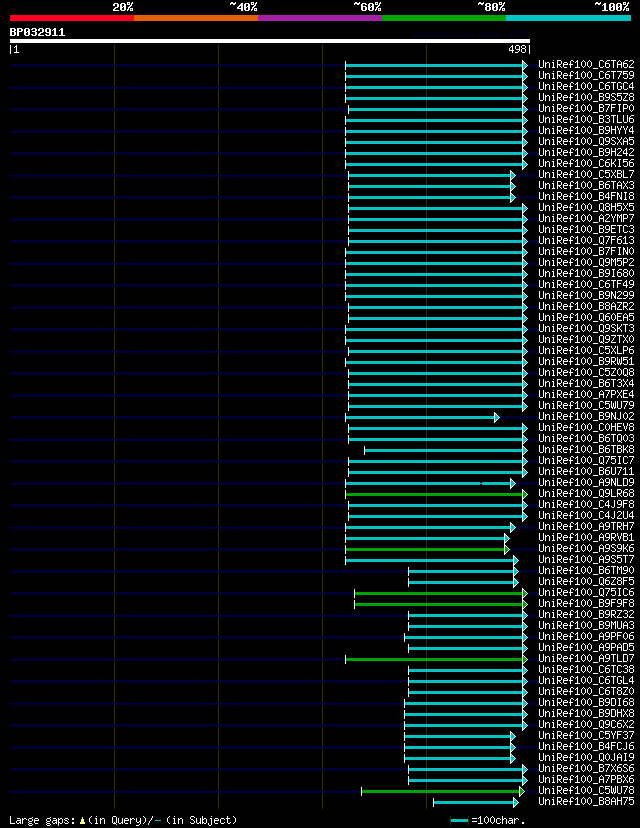The image size is (640, 828).
Task: Select the UniRef100_C6TF49 label
Action: pos(586,285)
